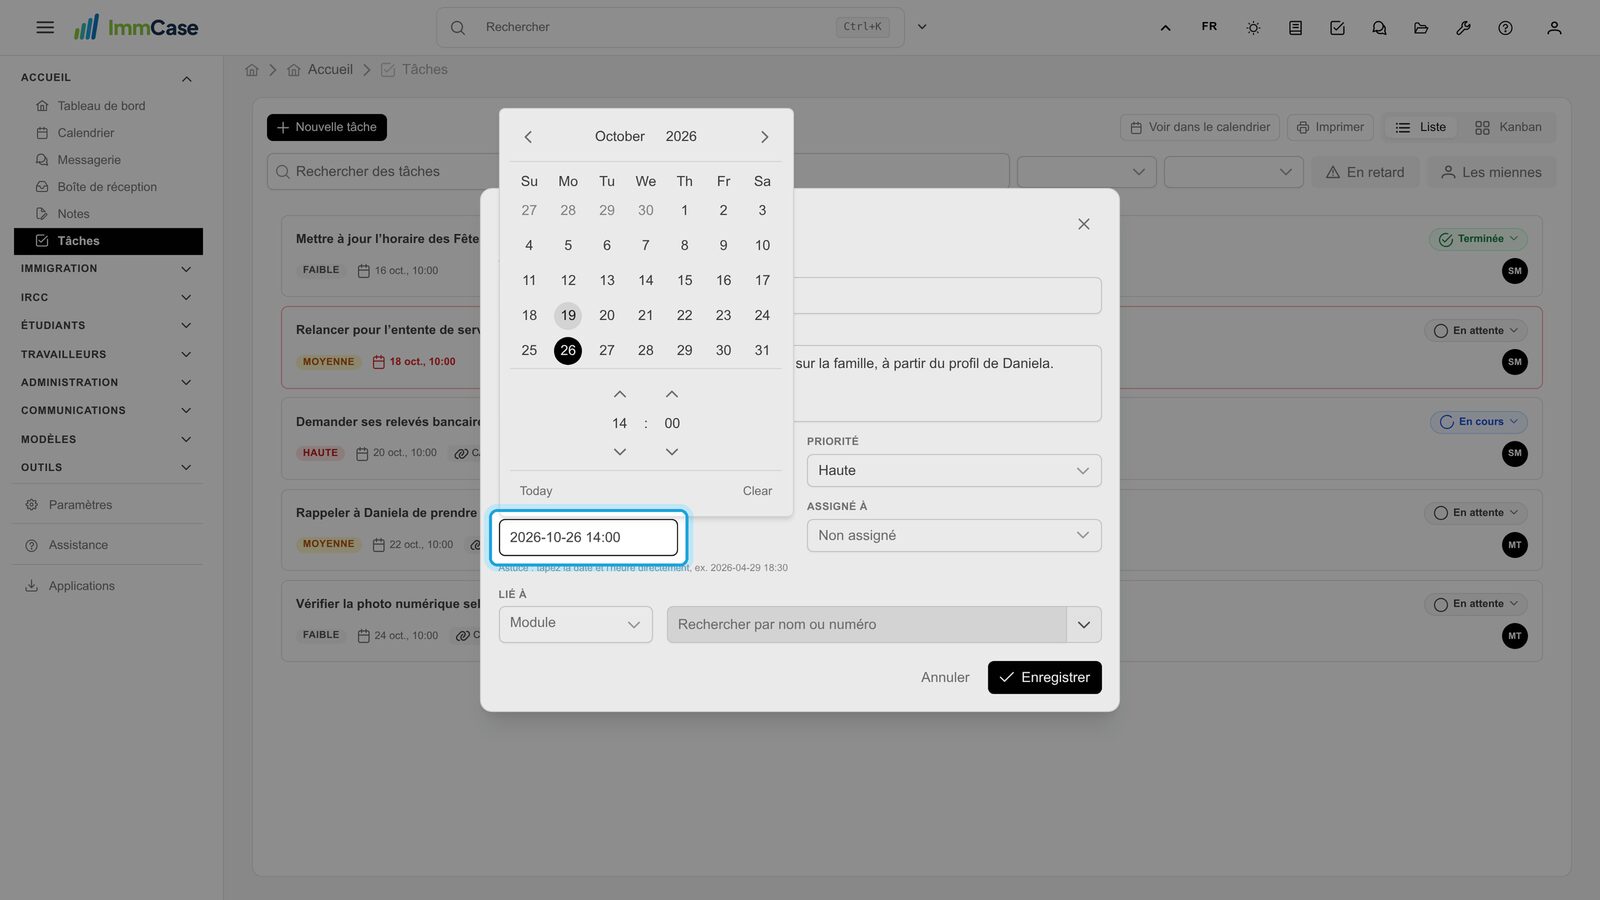Close the task dialog with X

1083,224
